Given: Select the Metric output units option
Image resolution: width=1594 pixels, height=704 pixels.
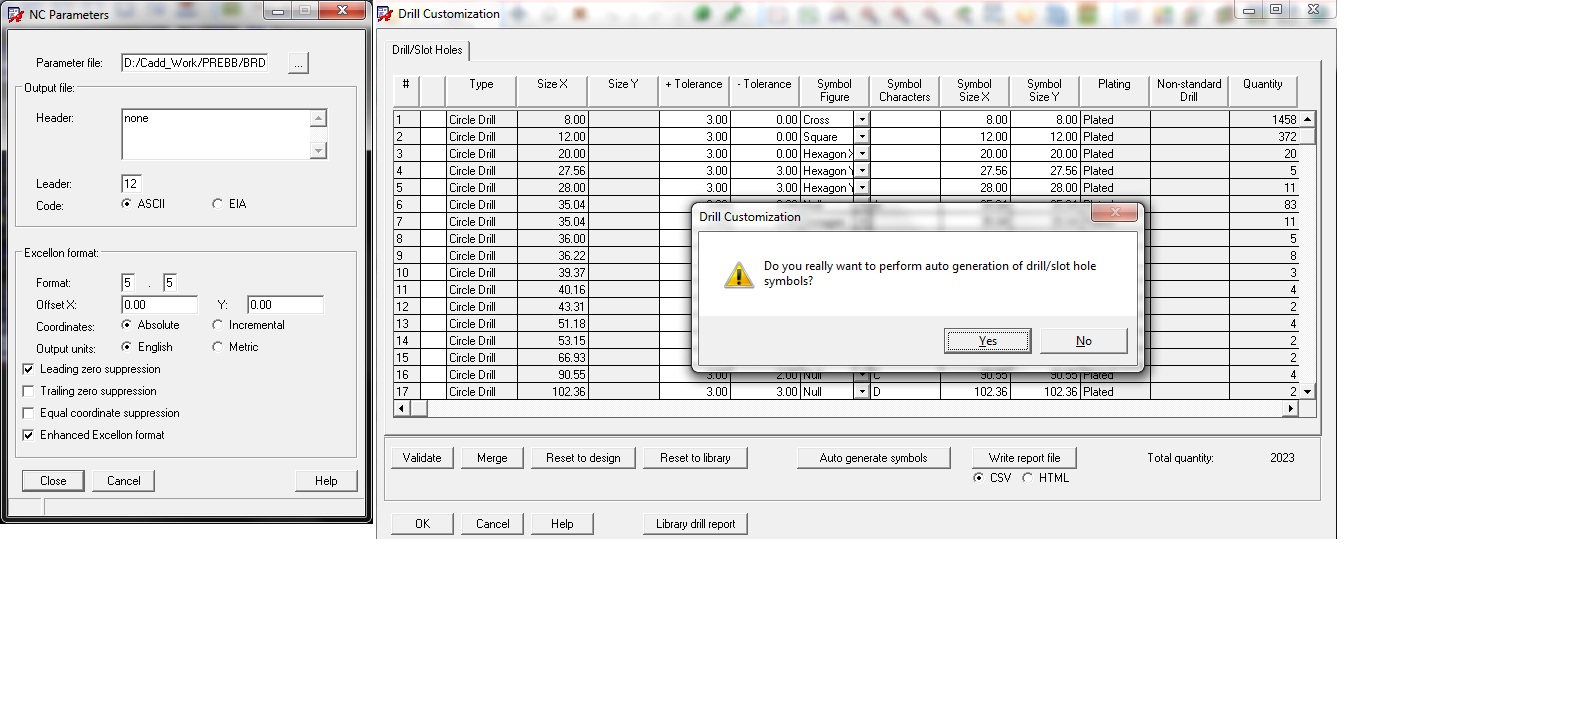Looking at the screenshot, I should click(x=217, y=347).
